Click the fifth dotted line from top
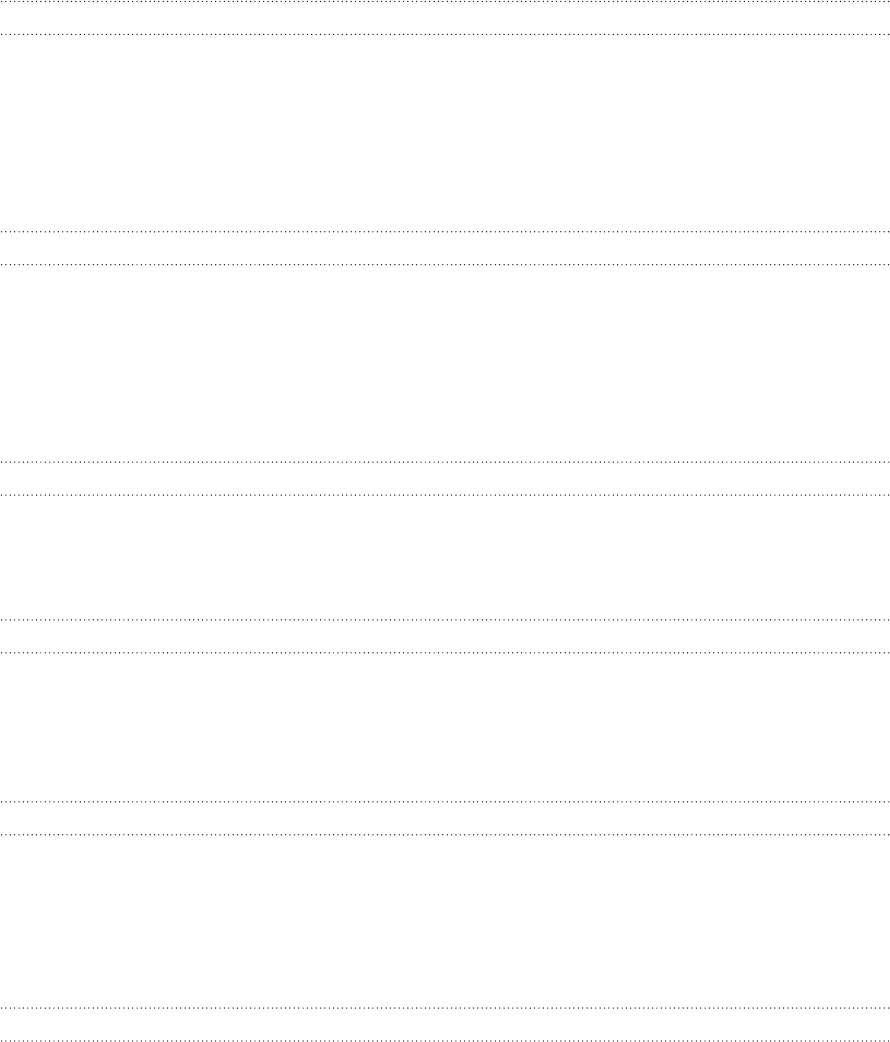Viewport: 890px width, 1042px height. pos(445,462)
